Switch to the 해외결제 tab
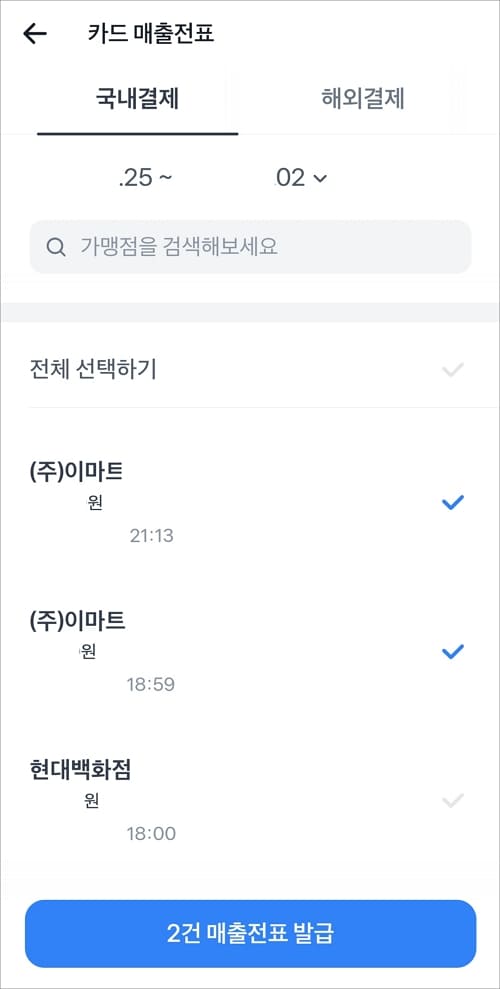 [x=363, y=99]
